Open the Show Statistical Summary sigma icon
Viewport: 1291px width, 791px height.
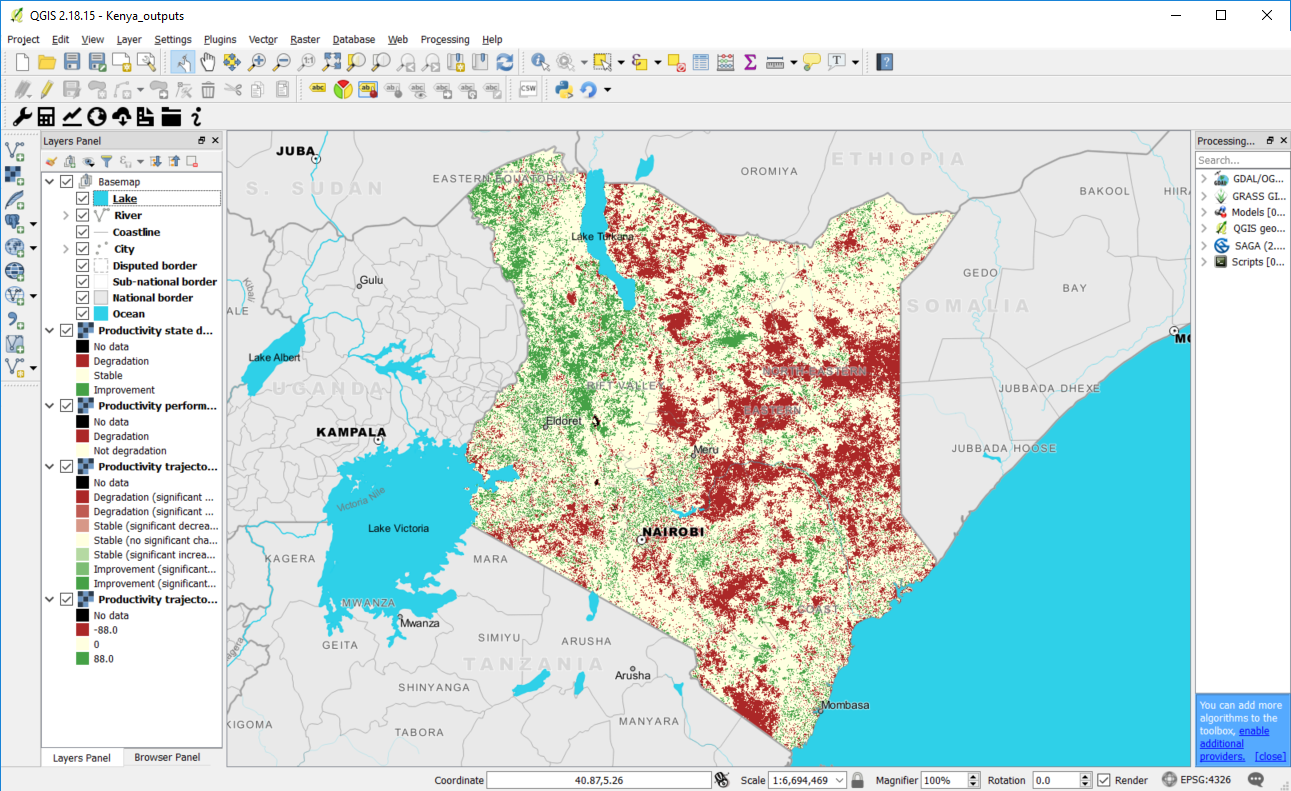(x=750, y=62)
